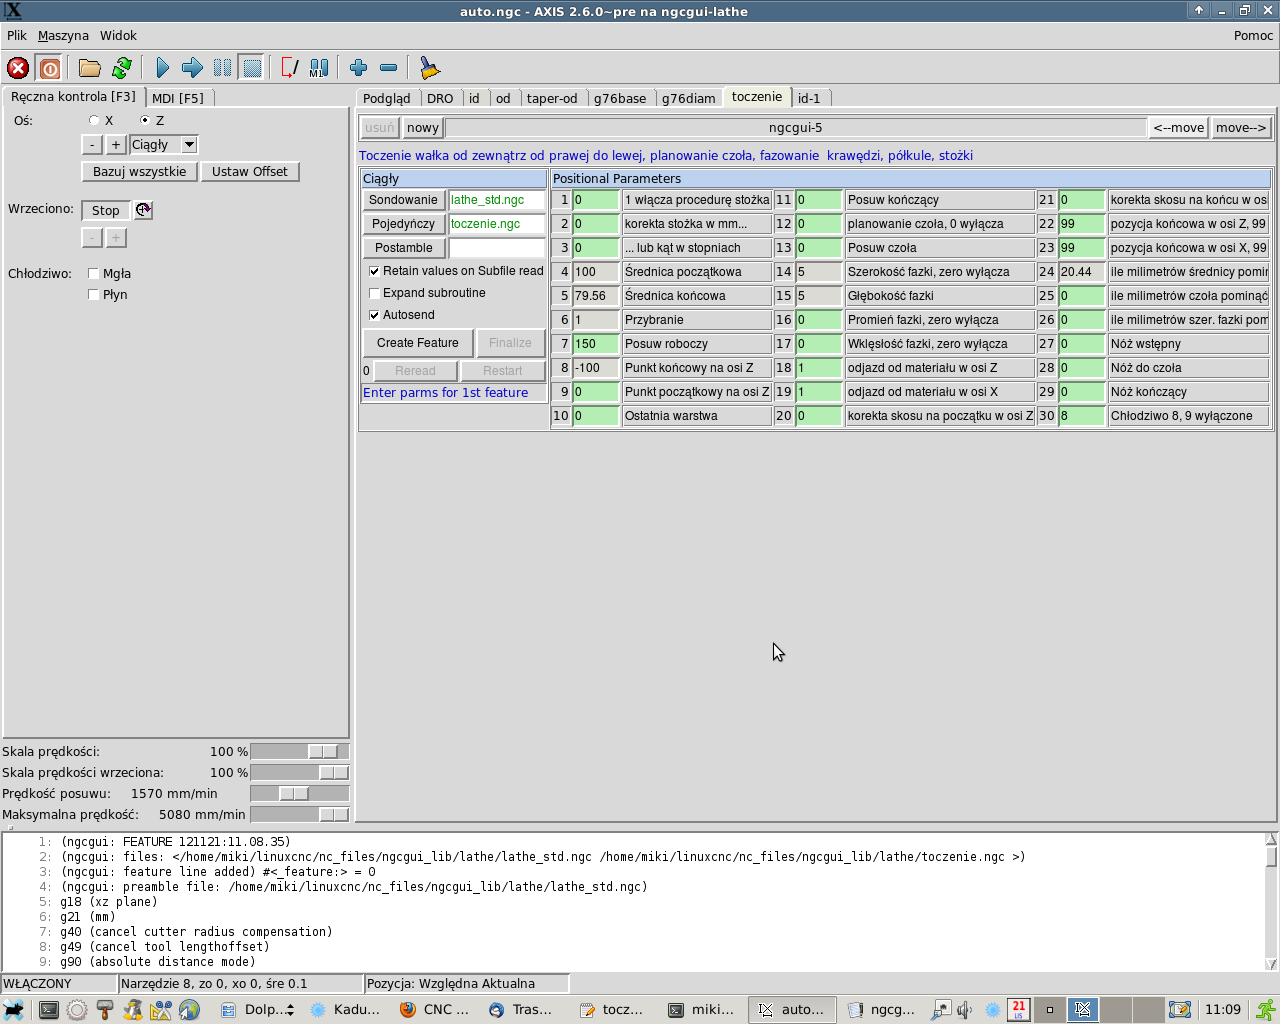The image size is (1280, 1024).
Task: Open the Pomoc menu
Action: pyautogui.click(x=1253, y=35)
